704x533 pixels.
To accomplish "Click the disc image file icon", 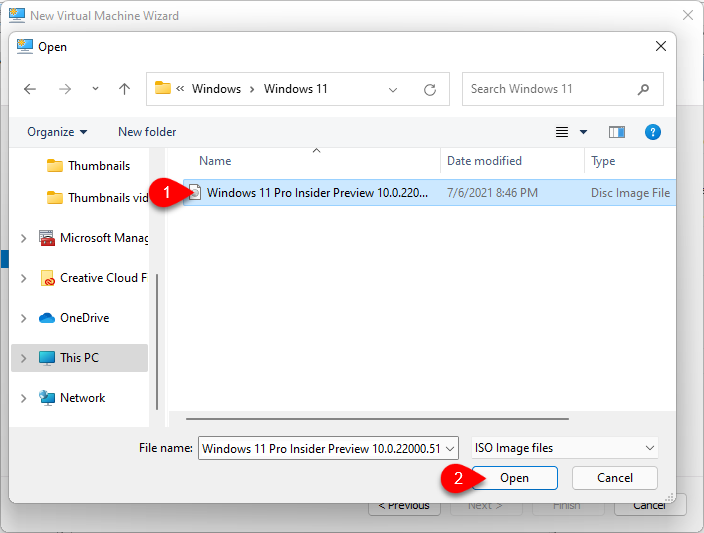I will [x=194, y=193].
